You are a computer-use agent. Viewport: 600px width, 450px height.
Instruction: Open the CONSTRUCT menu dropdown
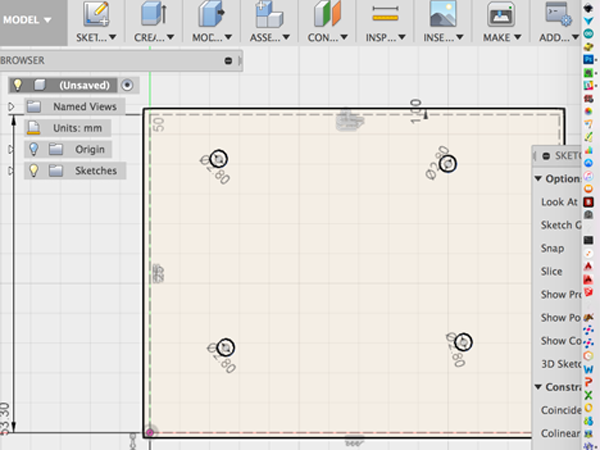point(328,38)
